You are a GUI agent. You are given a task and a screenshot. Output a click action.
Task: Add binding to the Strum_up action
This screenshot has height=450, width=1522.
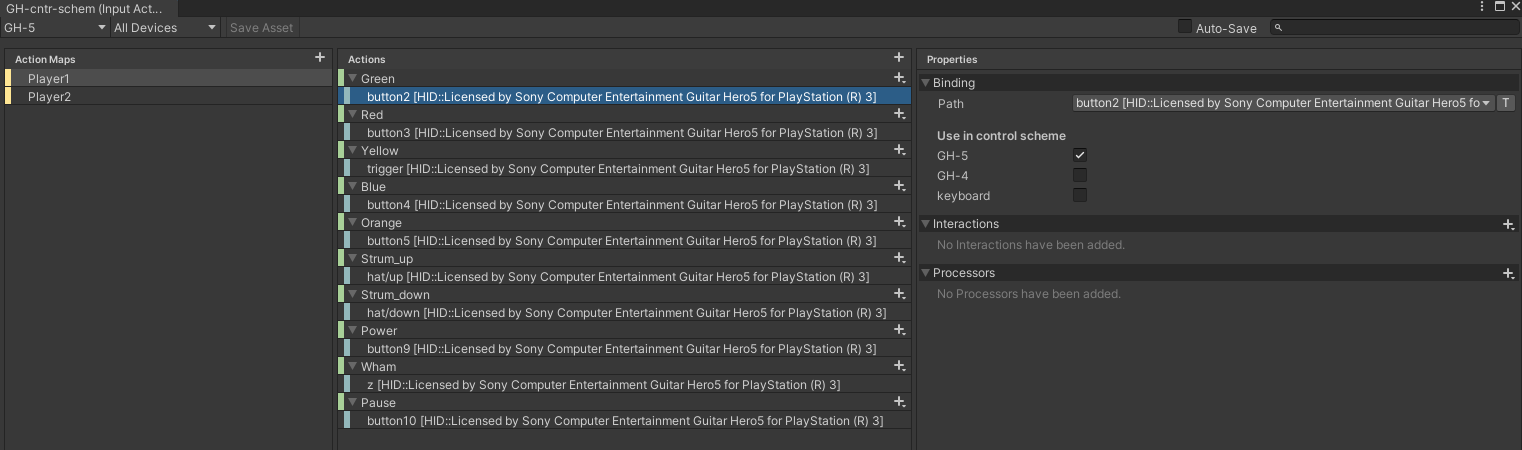900,259
